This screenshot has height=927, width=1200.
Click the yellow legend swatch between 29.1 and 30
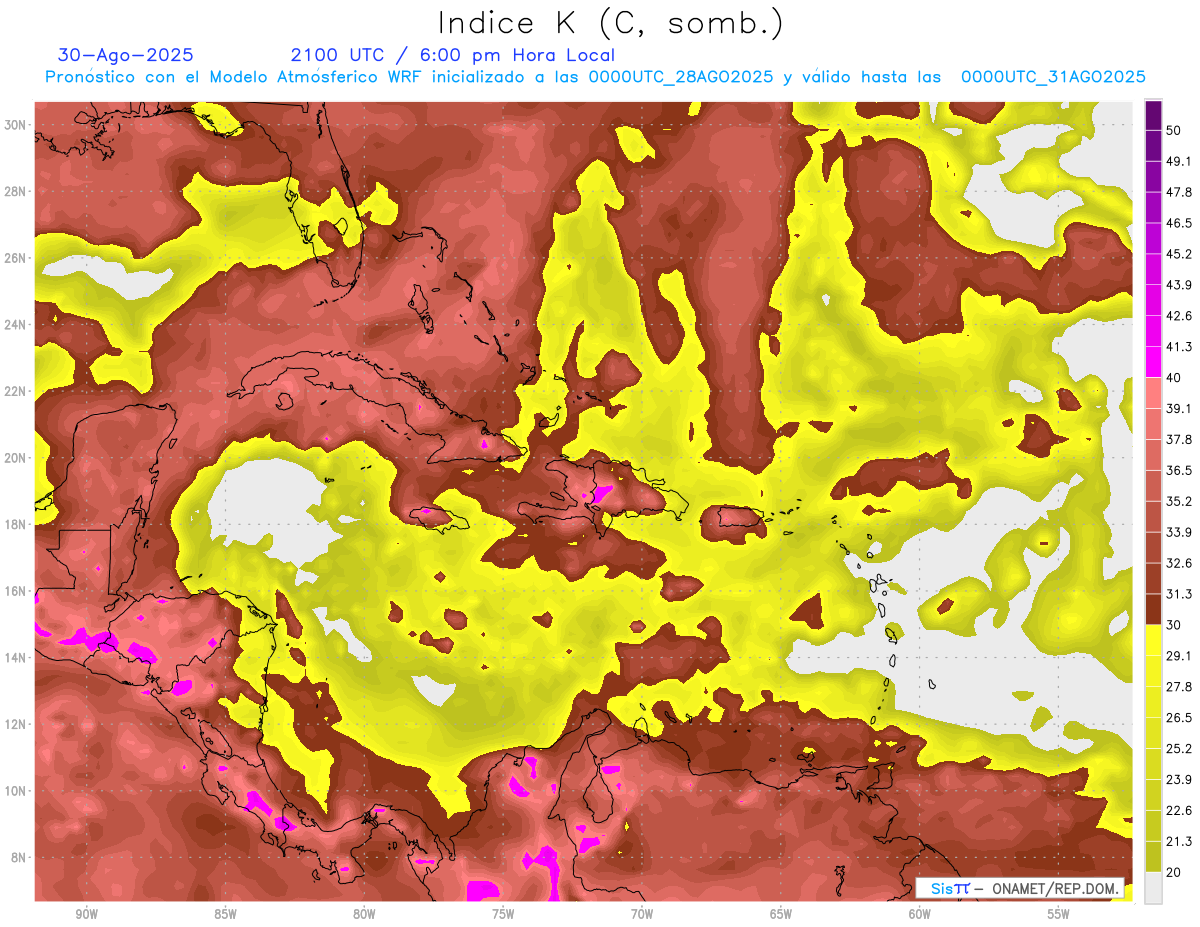point(1154,641)
